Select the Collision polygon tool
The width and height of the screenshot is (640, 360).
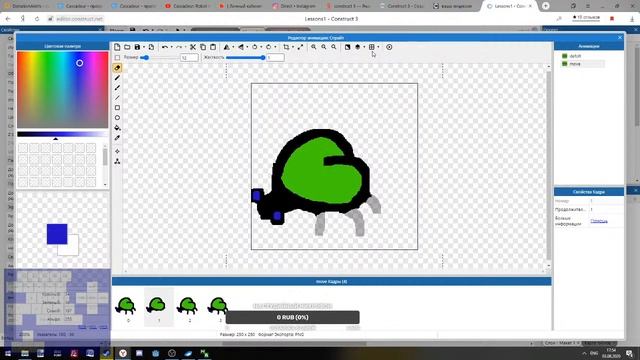click(117, 162)
